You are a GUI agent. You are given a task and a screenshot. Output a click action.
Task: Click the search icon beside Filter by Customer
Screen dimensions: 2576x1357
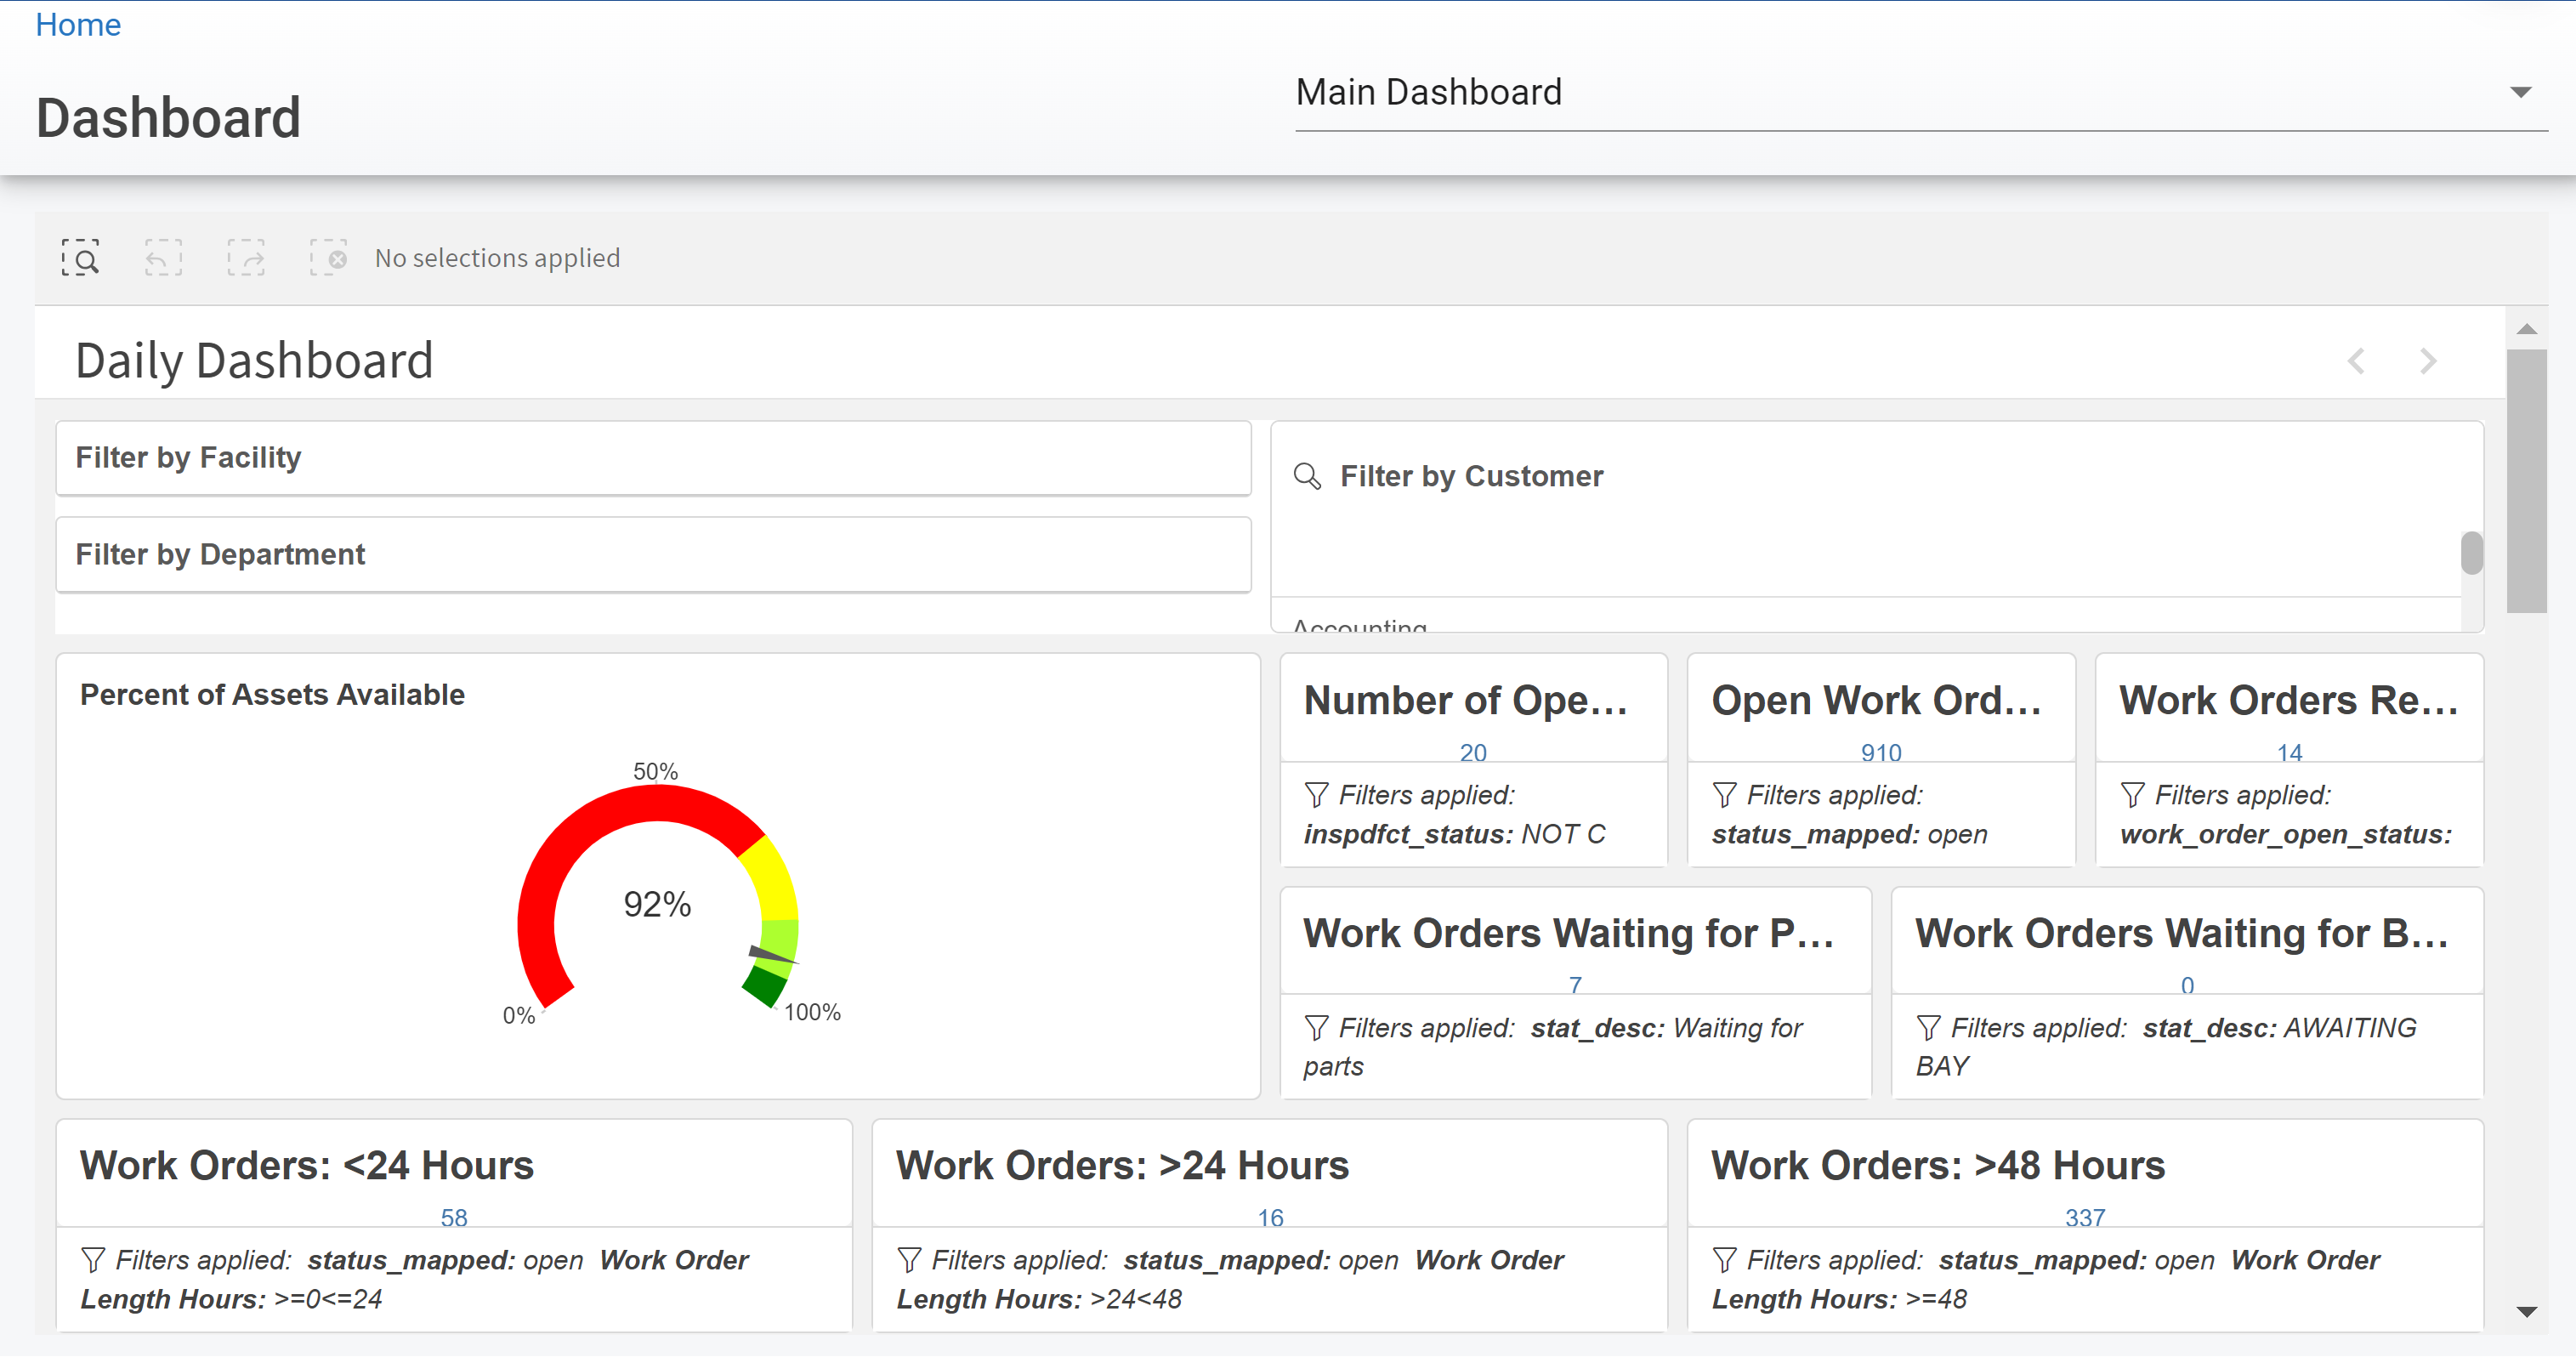[1307, 476]
